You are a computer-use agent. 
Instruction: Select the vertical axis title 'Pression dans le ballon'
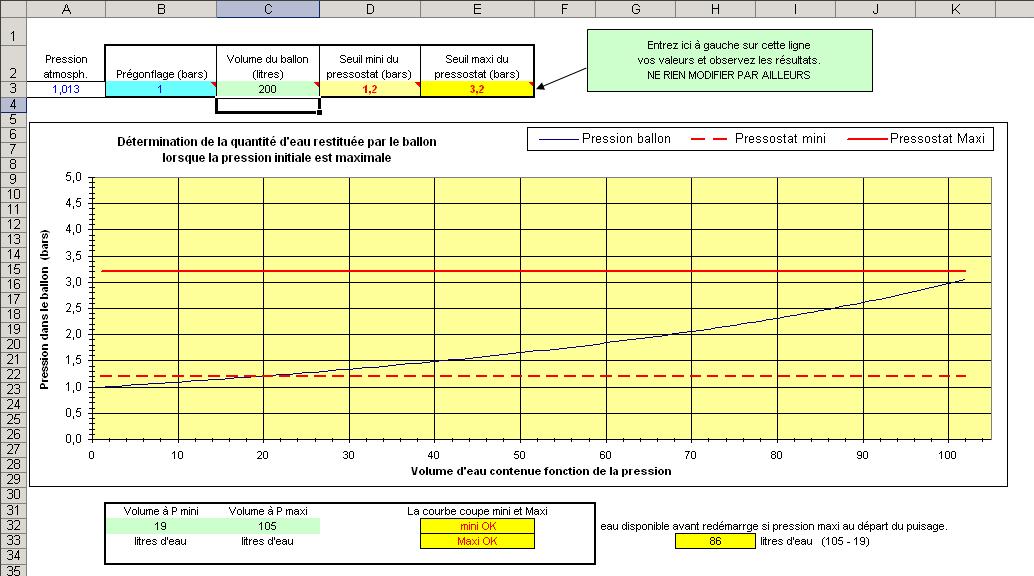point(44,309)
